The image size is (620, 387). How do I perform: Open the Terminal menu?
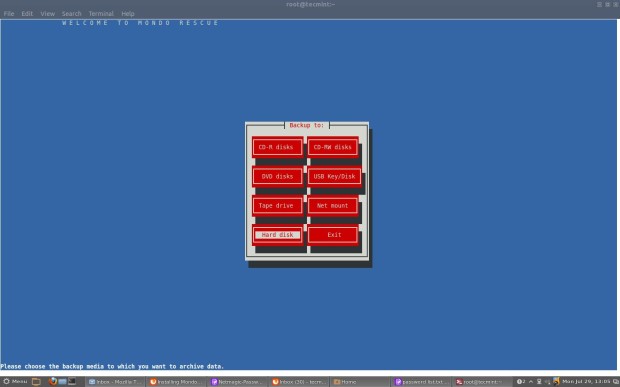(101, 13)
